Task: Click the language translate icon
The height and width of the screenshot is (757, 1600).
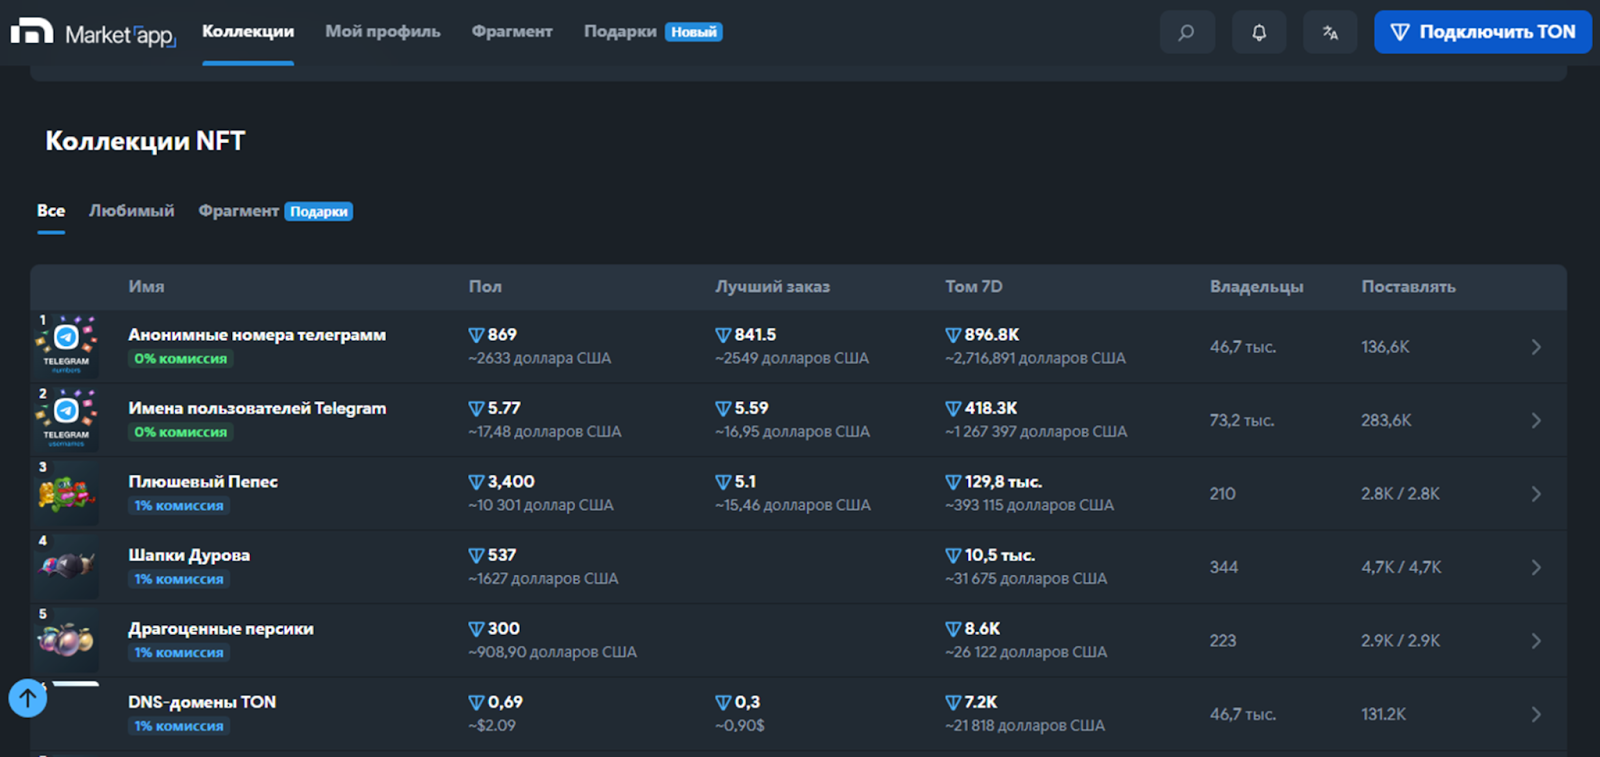Action: tap(1330, 32)
